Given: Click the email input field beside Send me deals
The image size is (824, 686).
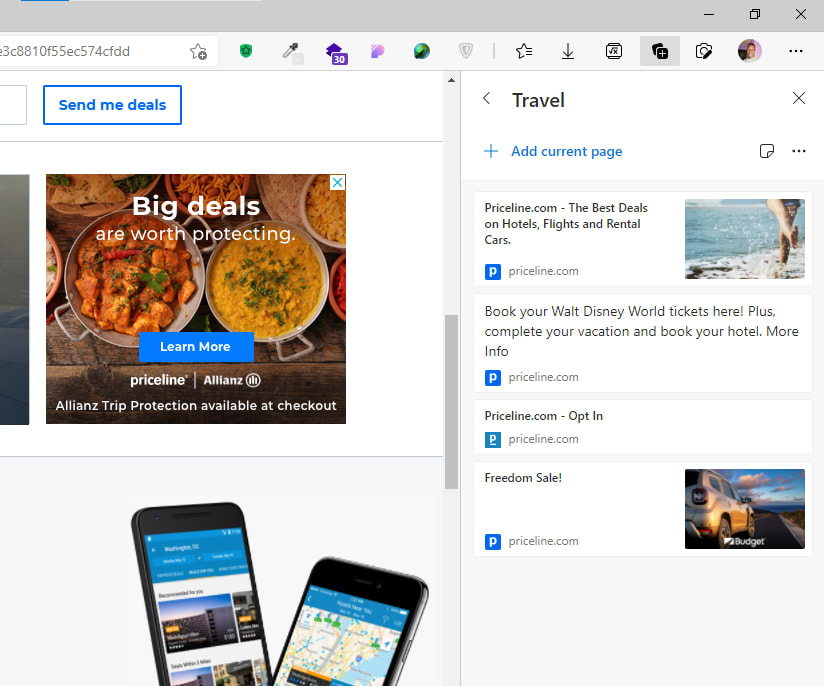Looking at the screenshot, I should click(x=13, y=105).
